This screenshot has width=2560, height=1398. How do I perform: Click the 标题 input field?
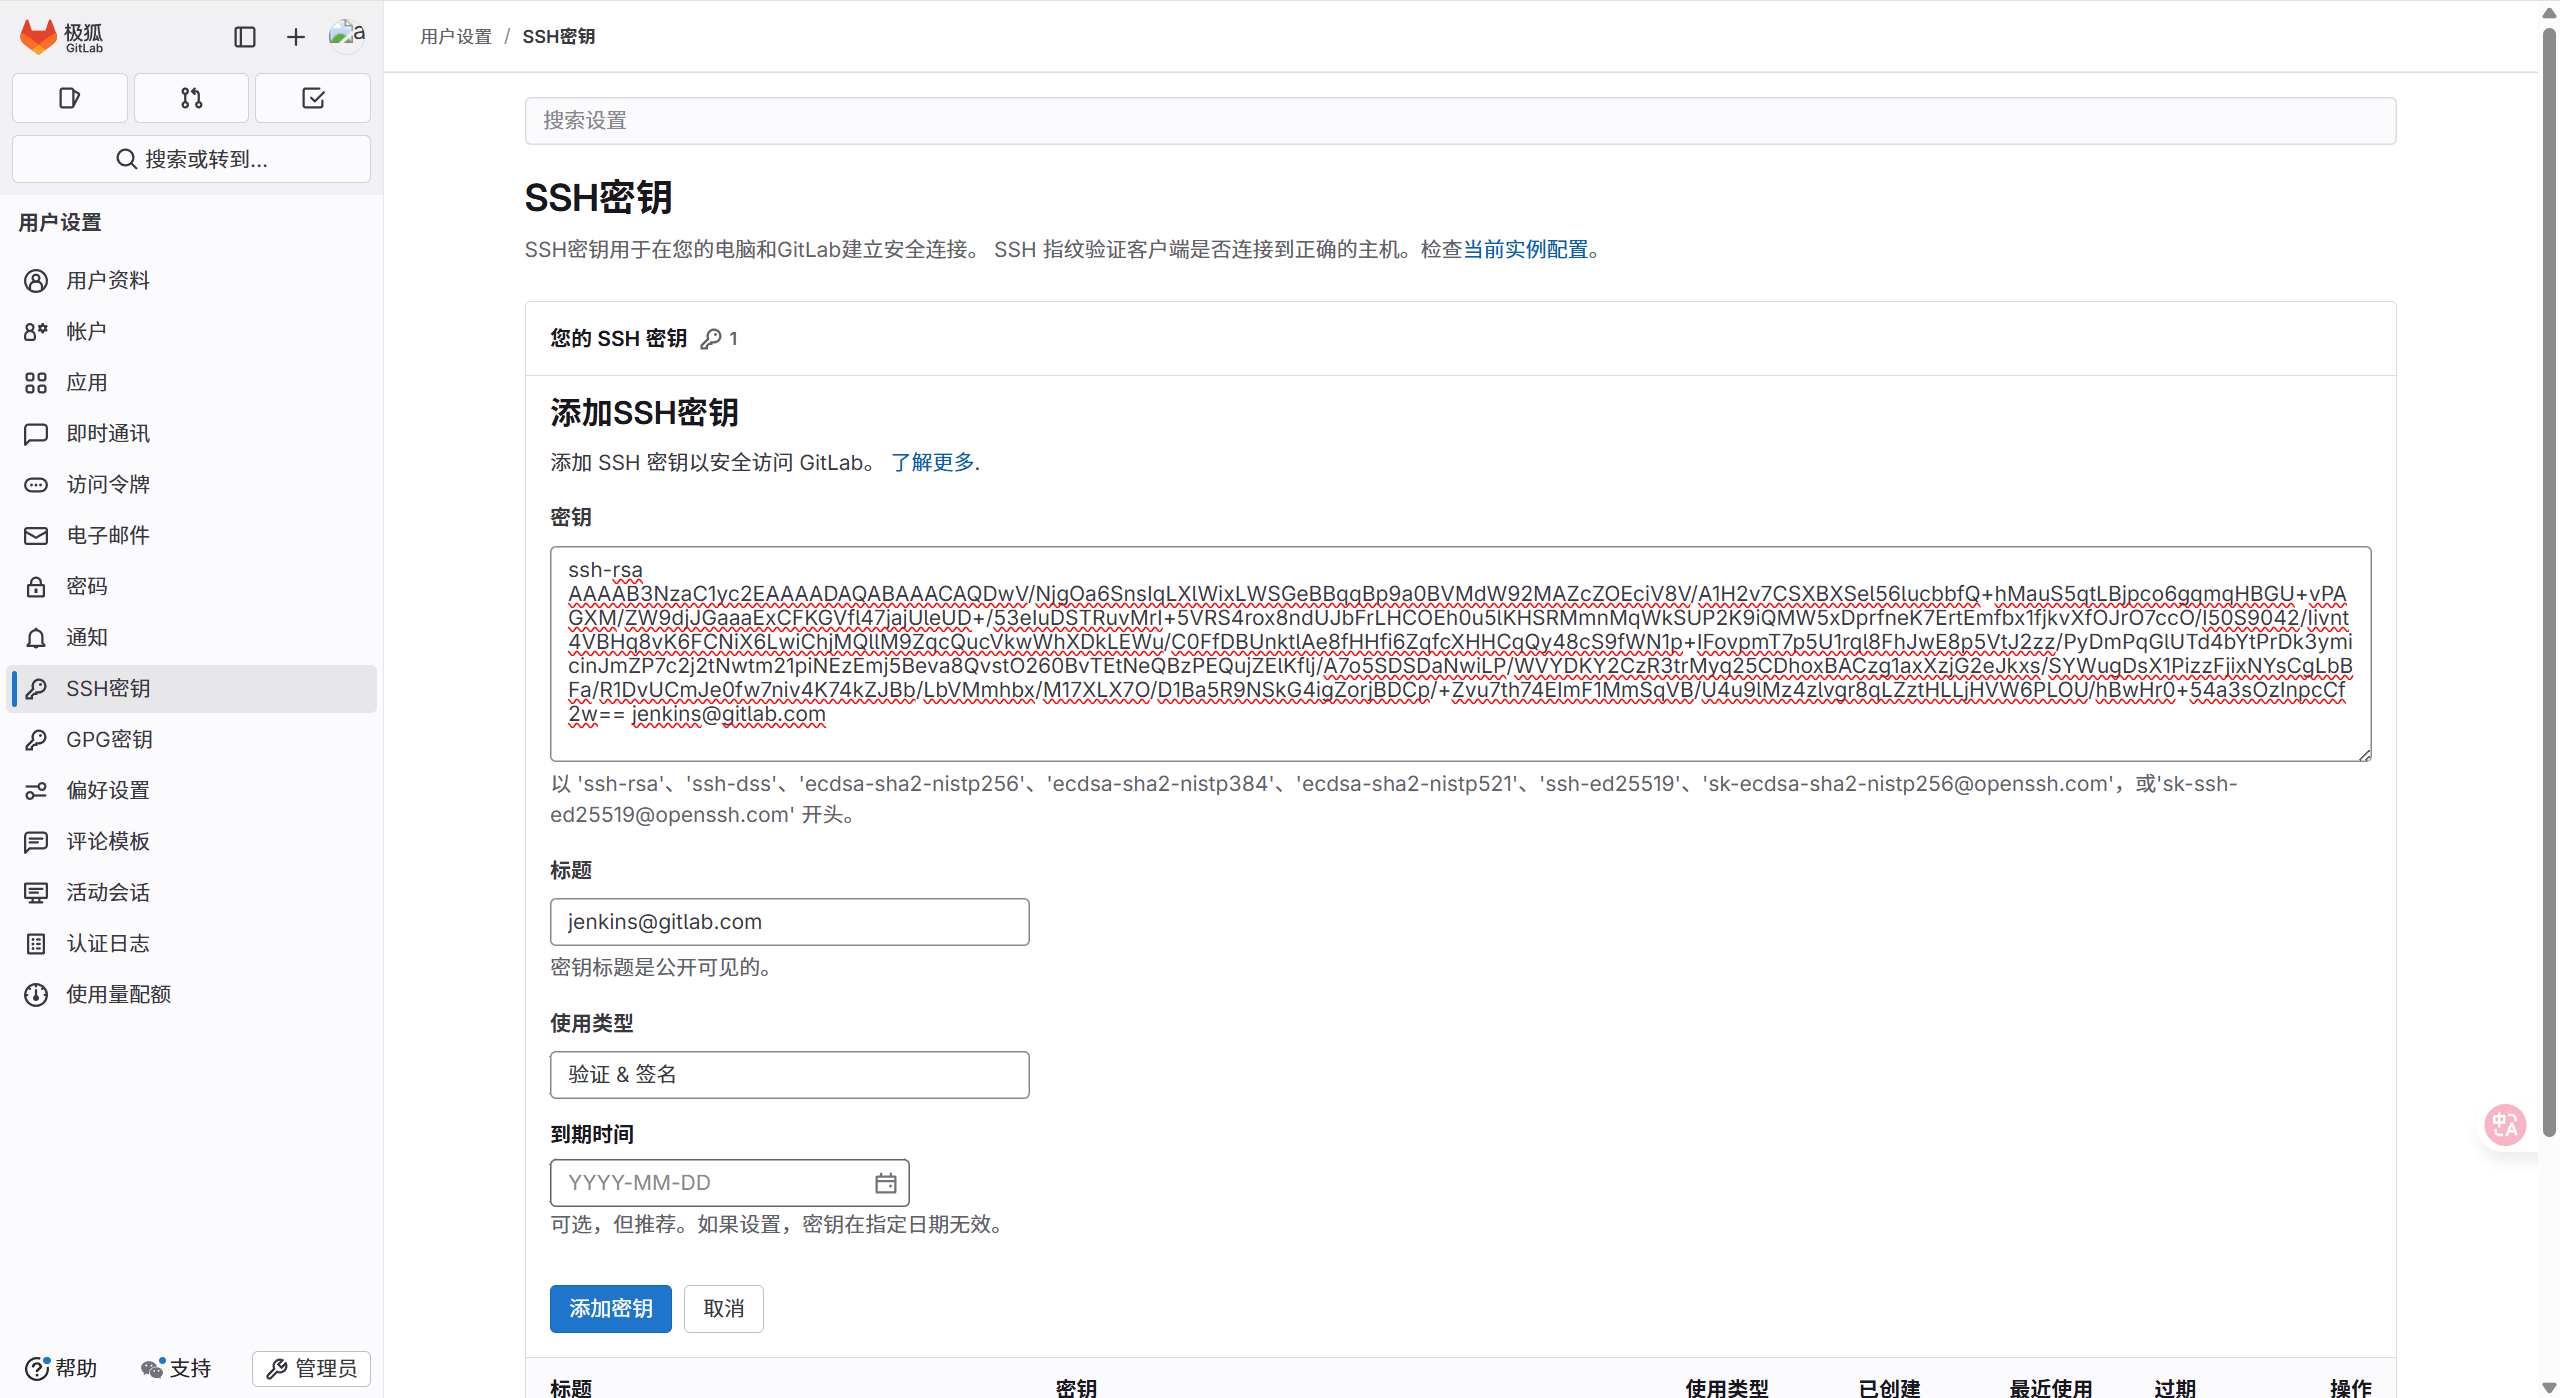pos(789,922)
